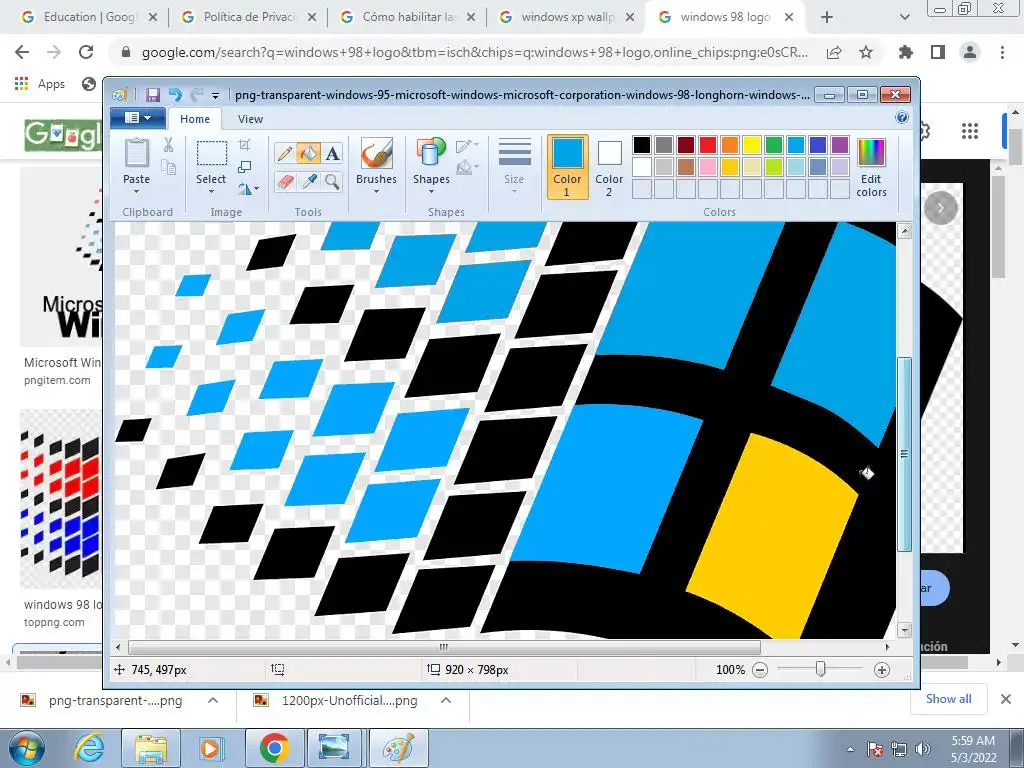
Task: Toggle Chrome side panel icon
Action: (938, 52)
